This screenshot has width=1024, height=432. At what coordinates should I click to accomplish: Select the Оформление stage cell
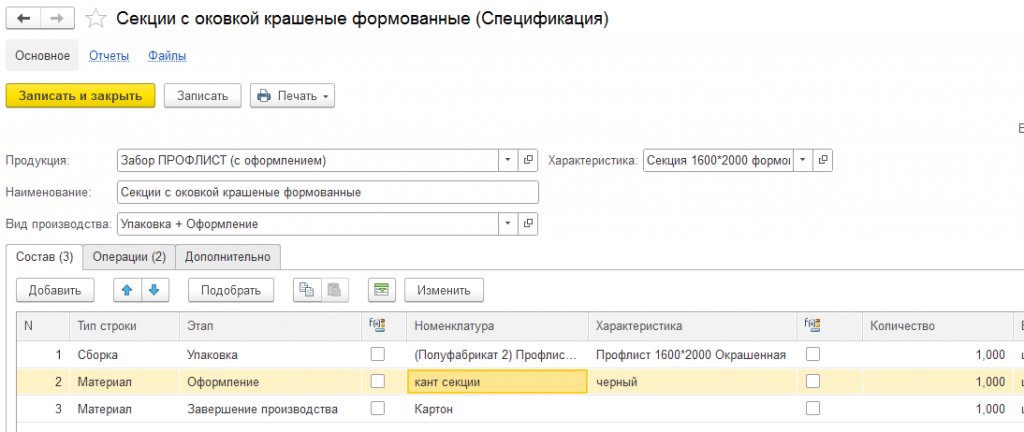tap(269, 382)
